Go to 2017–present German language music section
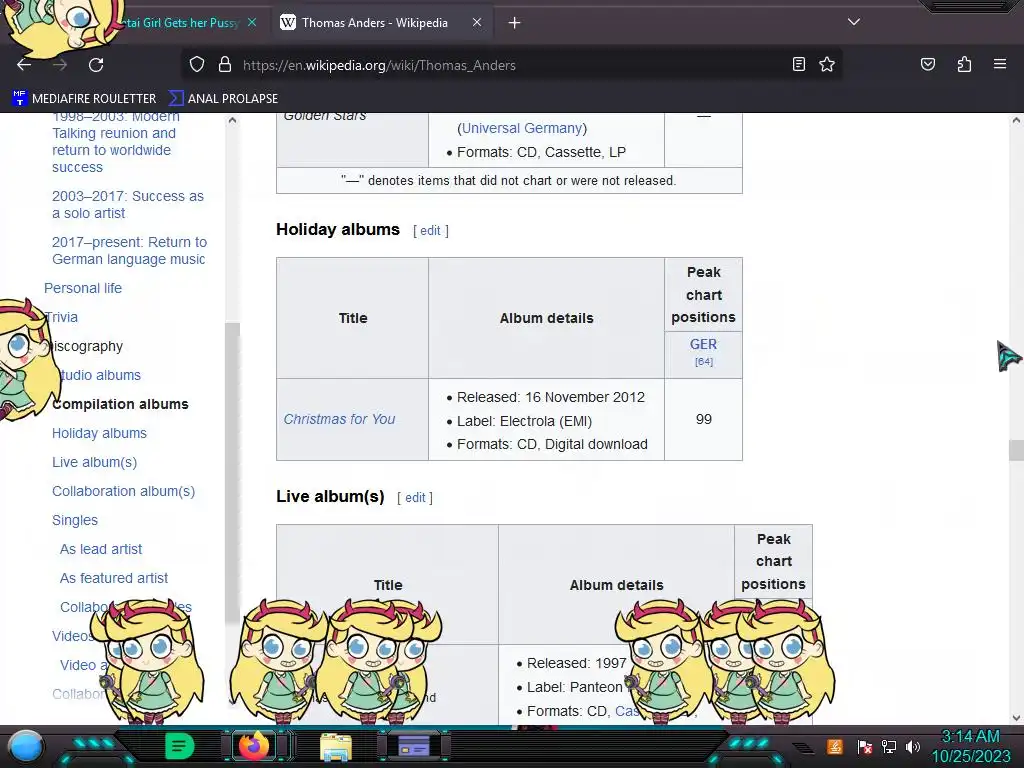This screenshot has height=768, width=1024. pos(129,251)
